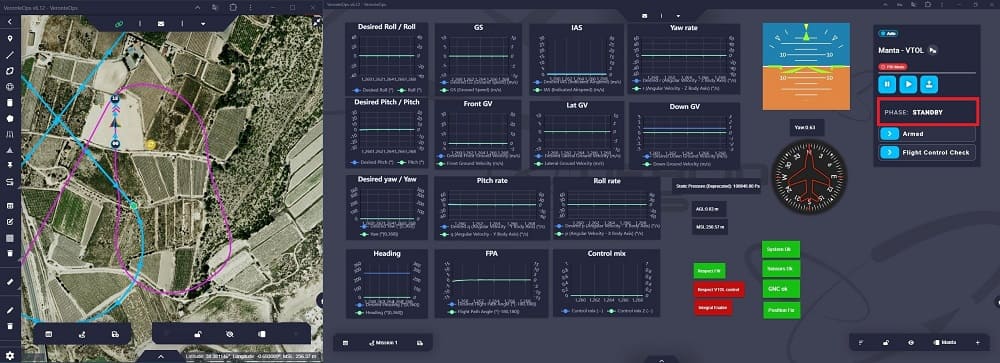1000x363 pixels.
Task: Select the polygon area tool in sidebar
Action: [x=10, y=71]
